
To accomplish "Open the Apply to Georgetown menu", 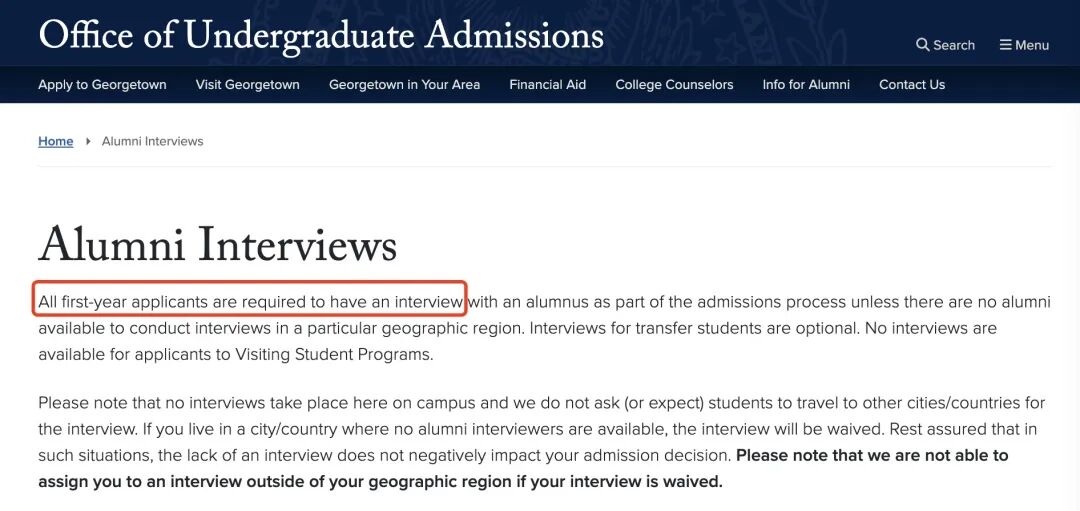I will coord(102,85).
